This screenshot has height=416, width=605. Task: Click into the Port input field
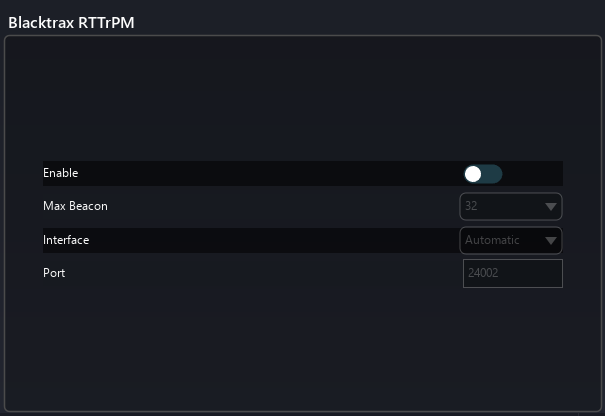pyautogui.click(x=512, y=273)
